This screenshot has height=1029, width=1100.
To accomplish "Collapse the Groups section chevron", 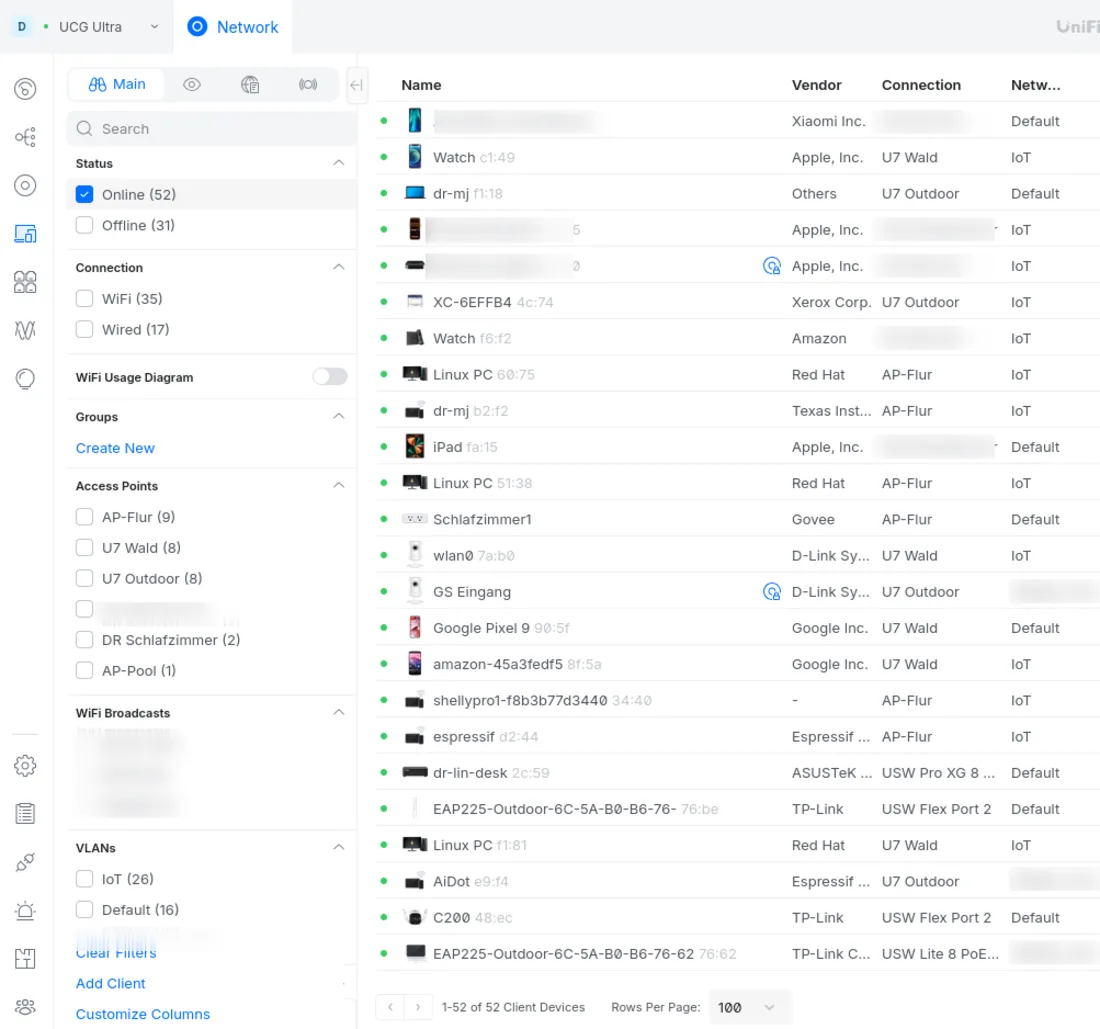I will coord(339,416).
